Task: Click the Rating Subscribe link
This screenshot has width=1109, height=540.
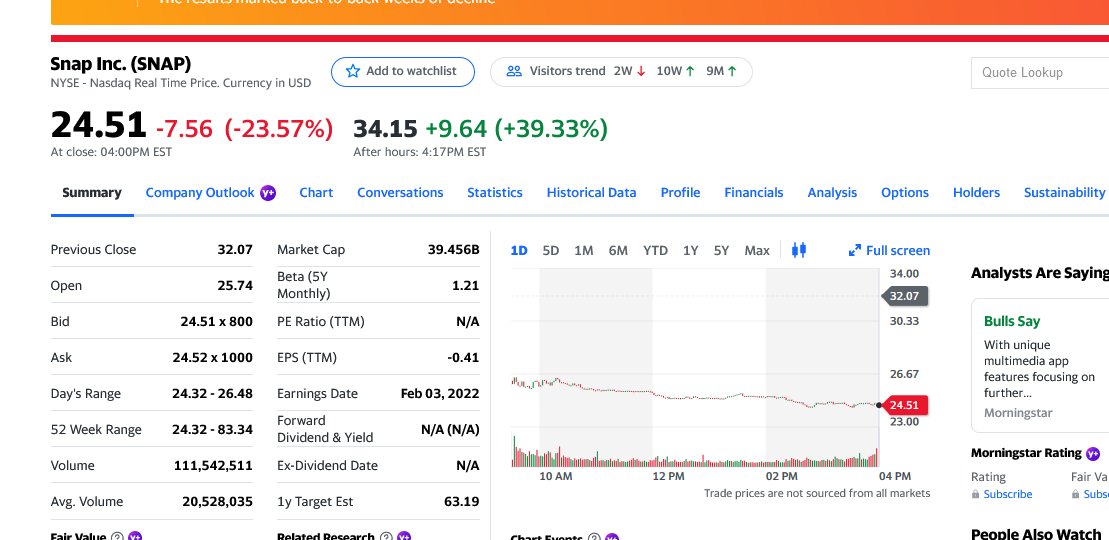Action: point(1008,495)
